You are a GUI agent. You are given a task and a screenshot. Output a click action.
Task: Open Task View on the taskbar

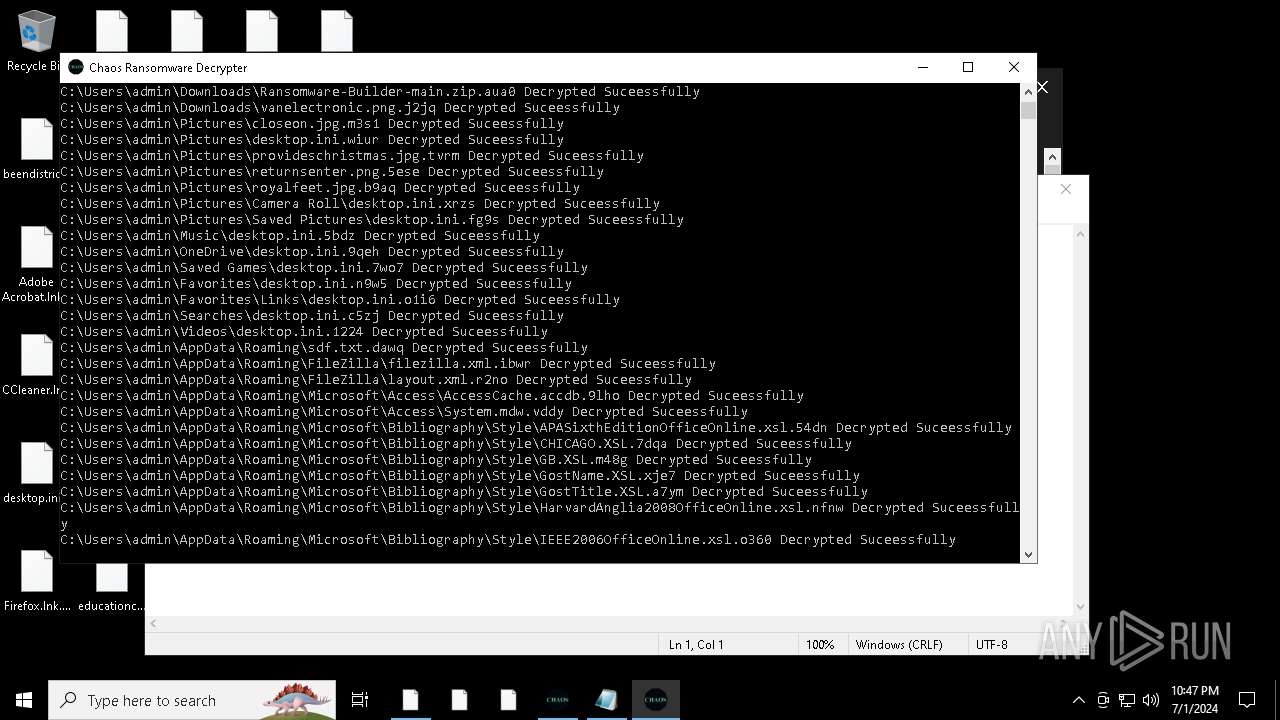360,700
